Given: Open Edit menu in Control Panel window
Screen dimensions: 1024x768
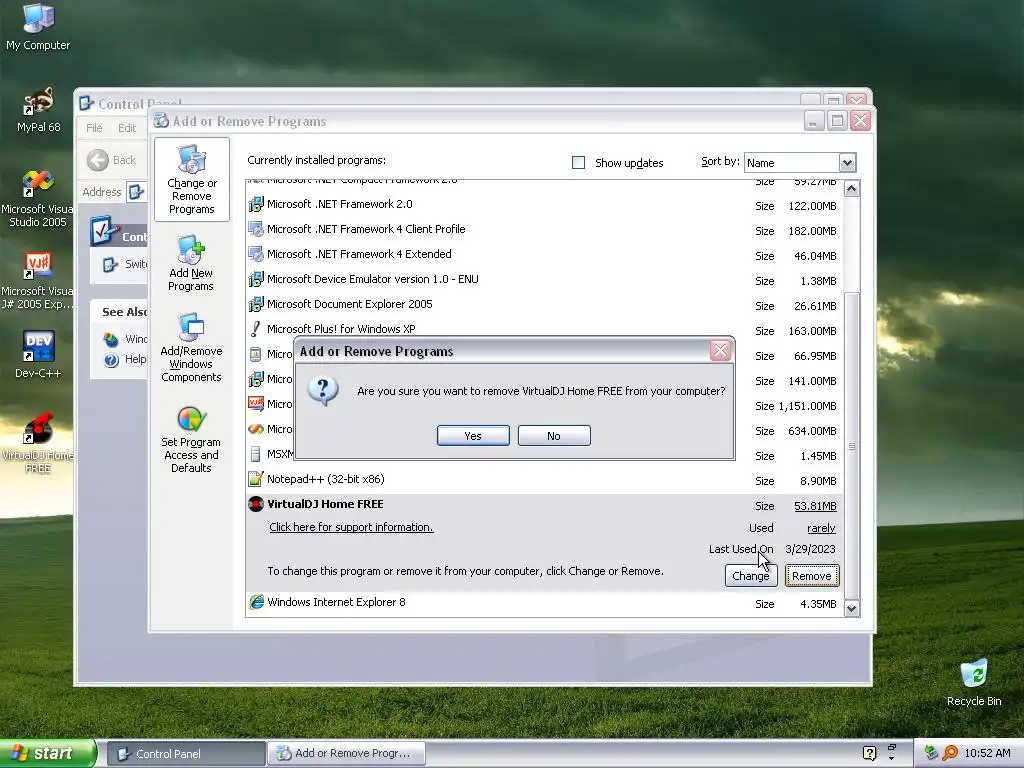Looking at the screenshot, I should click(x=127, y=128).
